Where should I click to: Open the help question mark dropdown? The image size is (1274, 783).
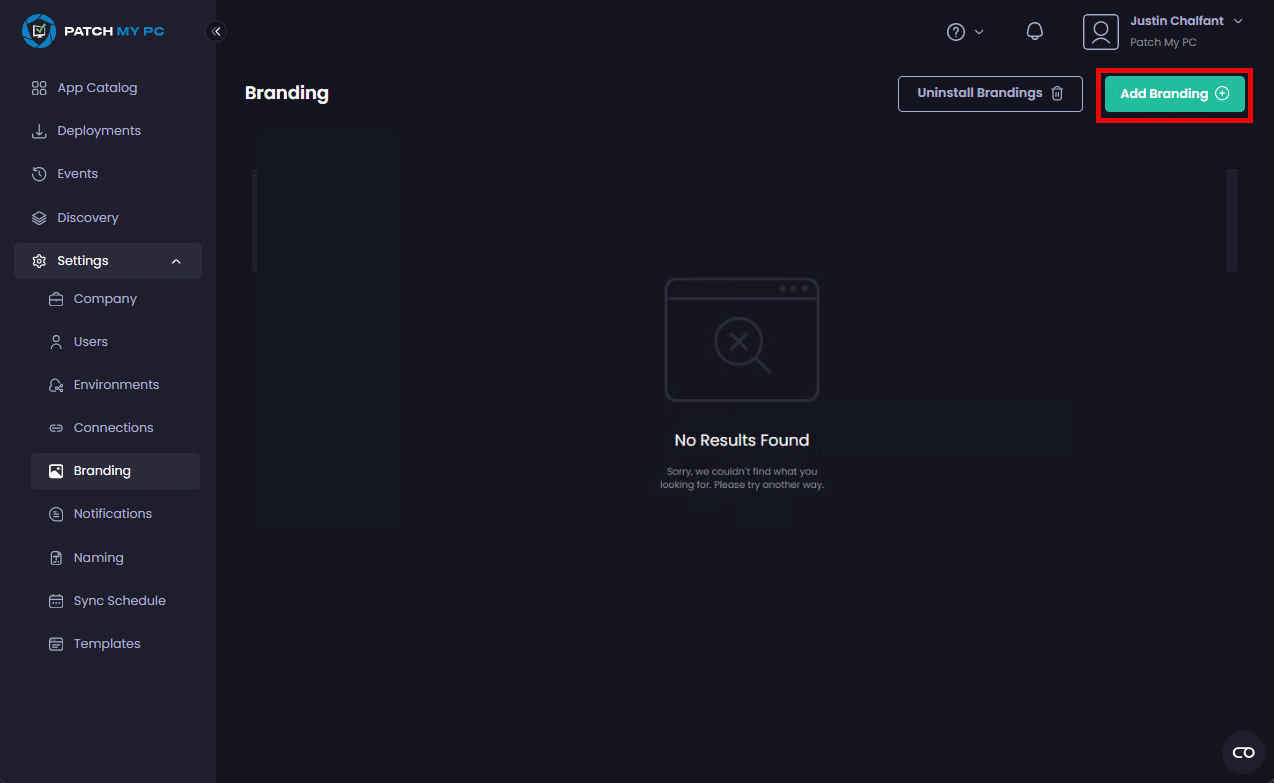965,32
